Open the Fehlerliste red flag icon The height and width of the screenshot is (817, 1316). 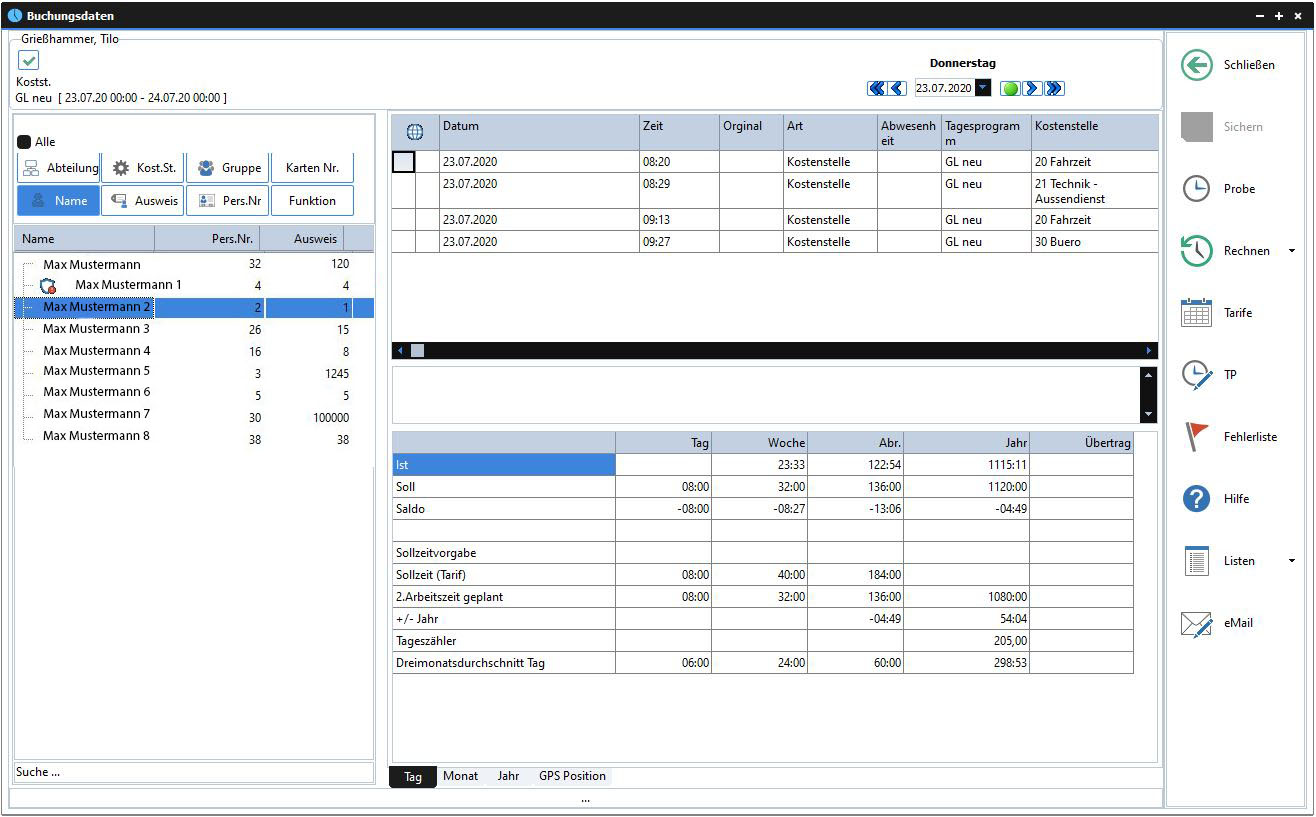[1196, 437]
